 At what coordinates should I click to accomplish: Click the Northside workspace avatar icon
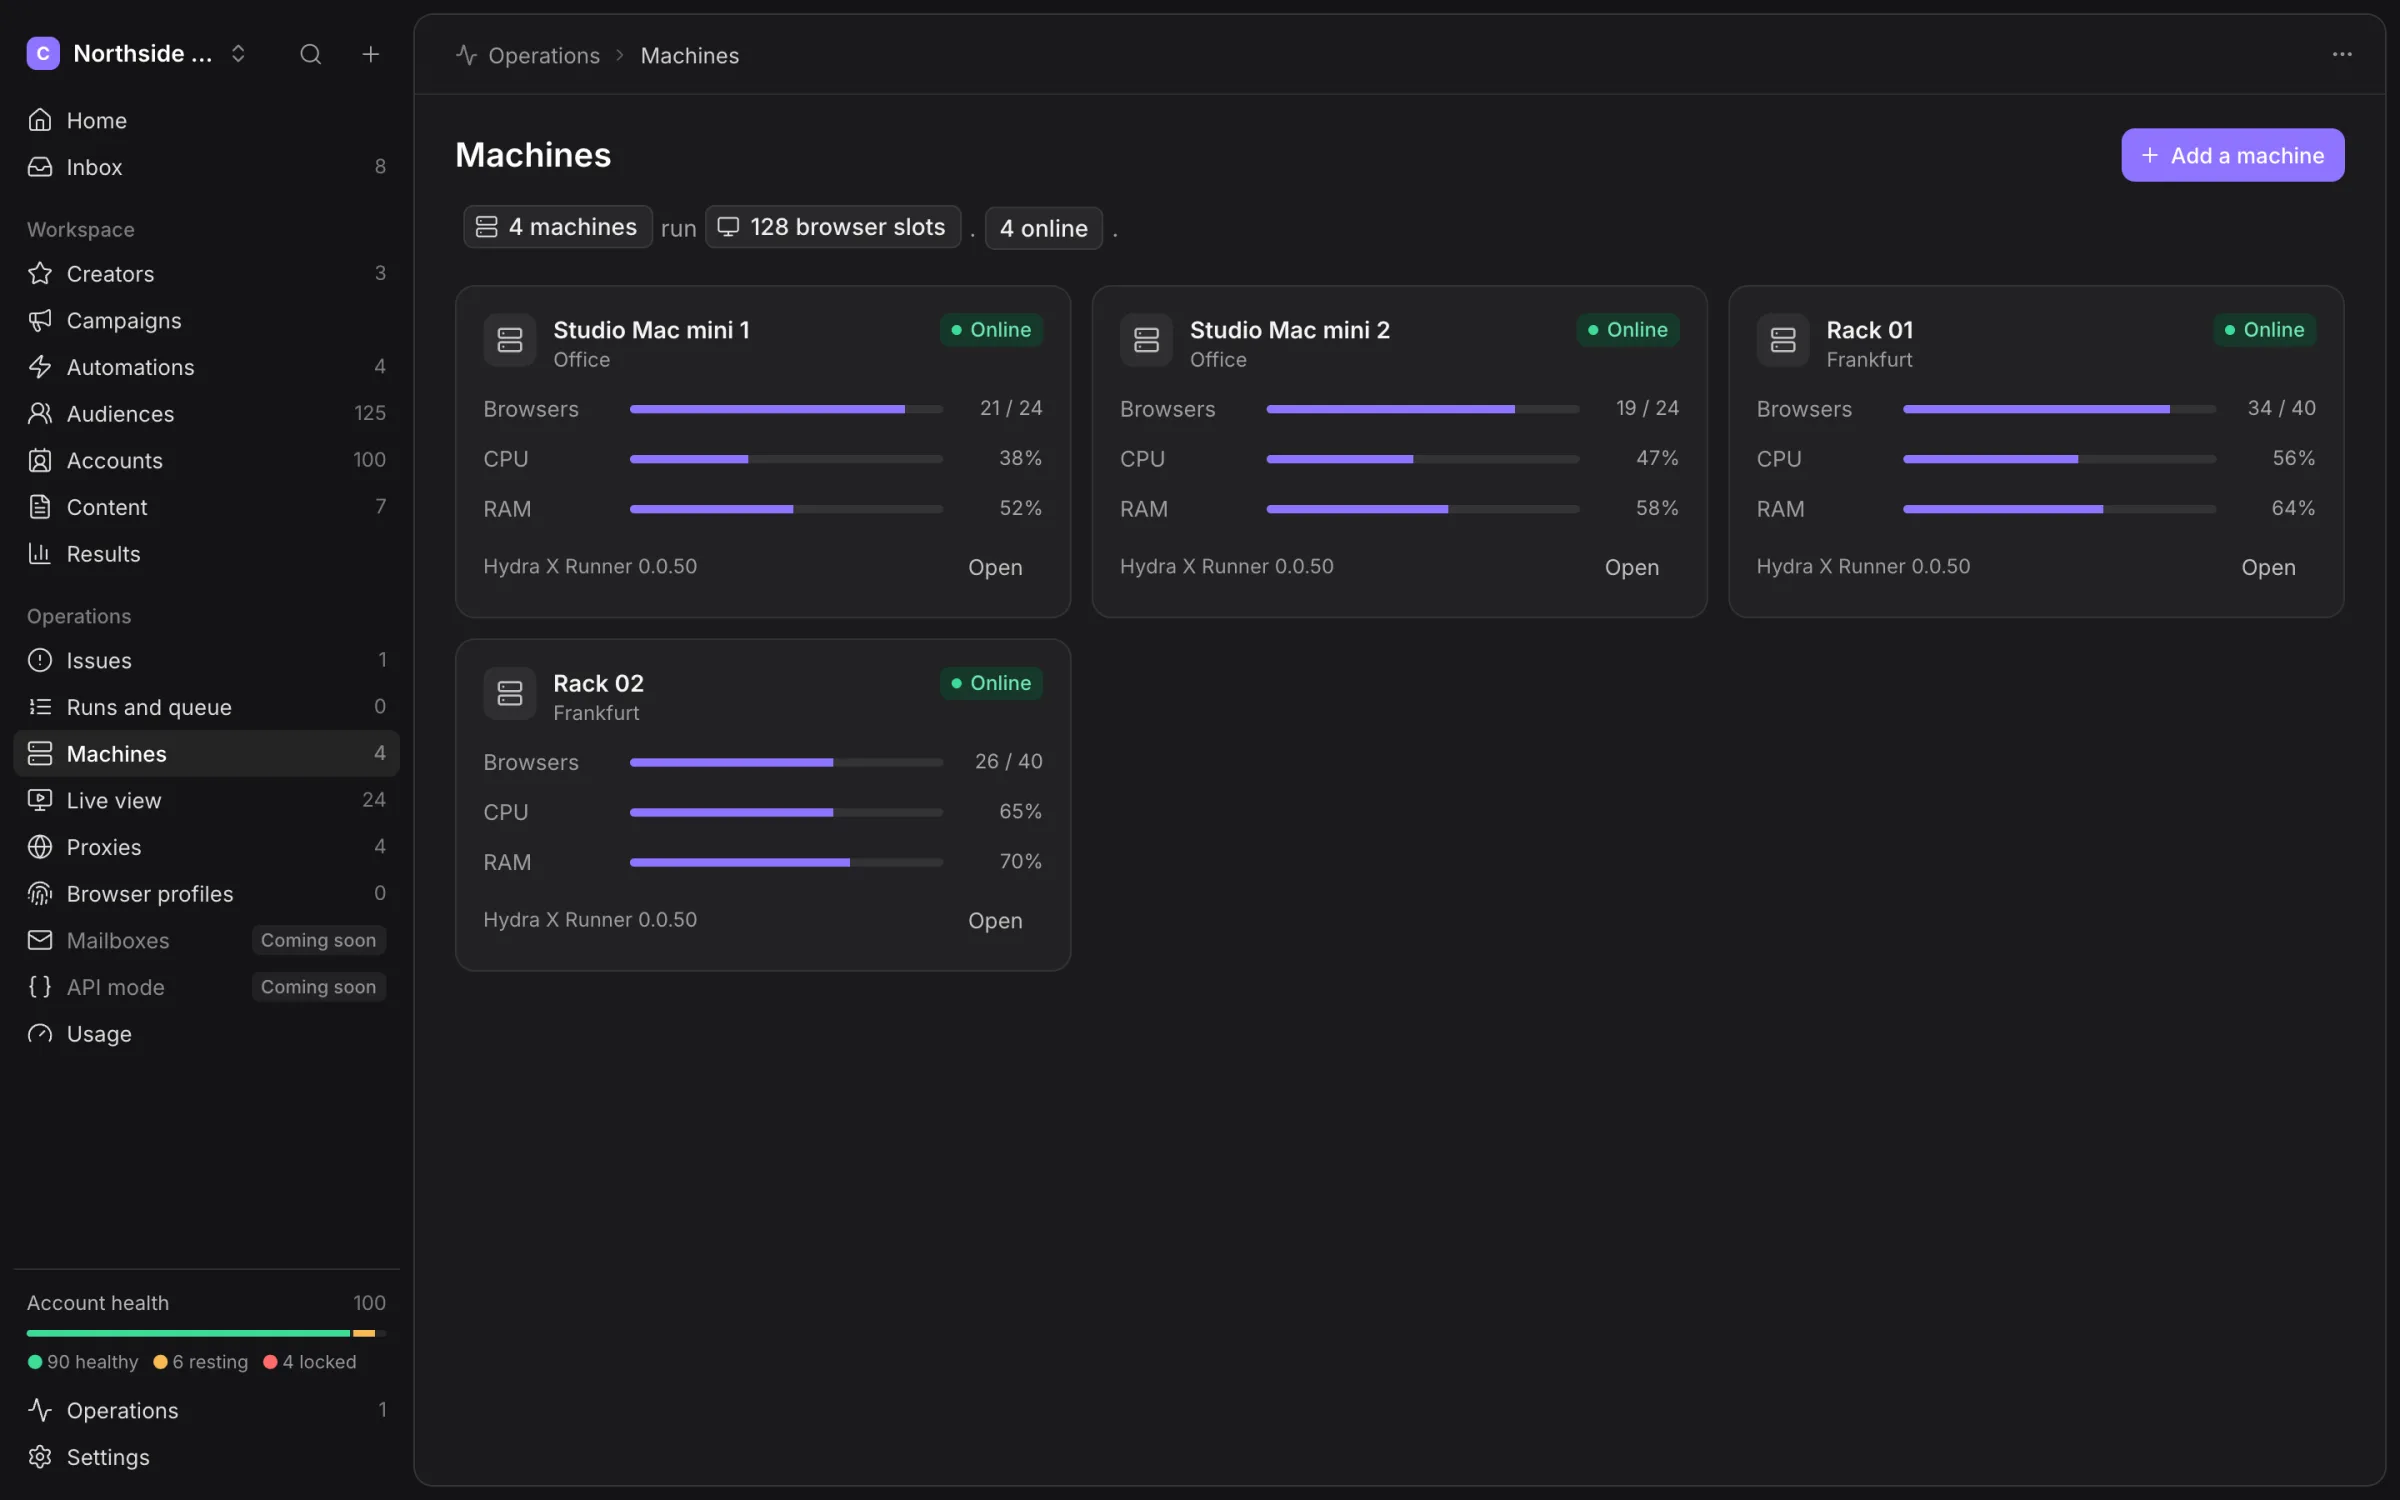point(43,54)
